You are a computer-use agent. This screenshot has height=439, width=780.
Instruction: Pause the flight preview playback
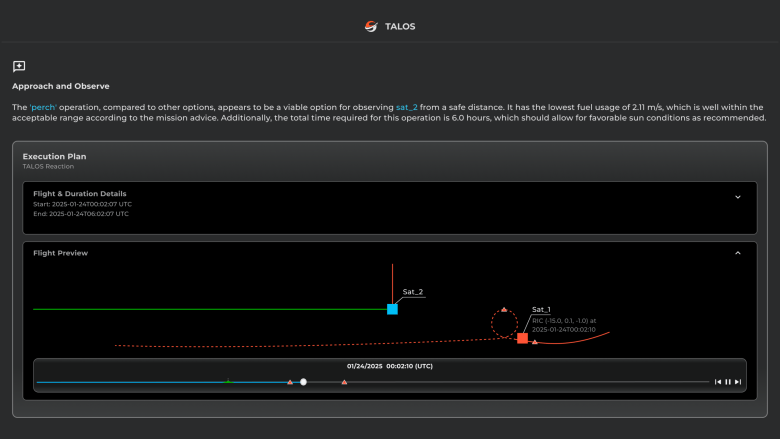727,382
